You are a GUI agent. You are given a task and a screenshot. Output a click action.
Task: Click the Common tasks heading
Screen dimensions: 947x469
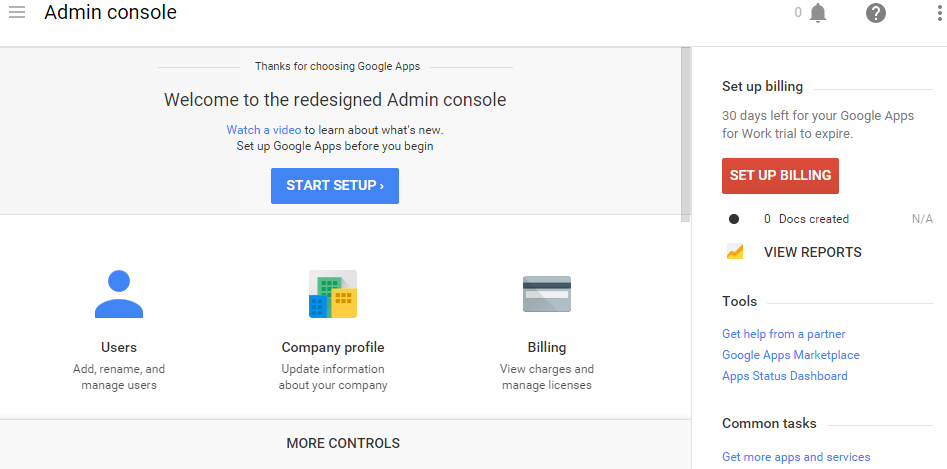pos(769,423)
